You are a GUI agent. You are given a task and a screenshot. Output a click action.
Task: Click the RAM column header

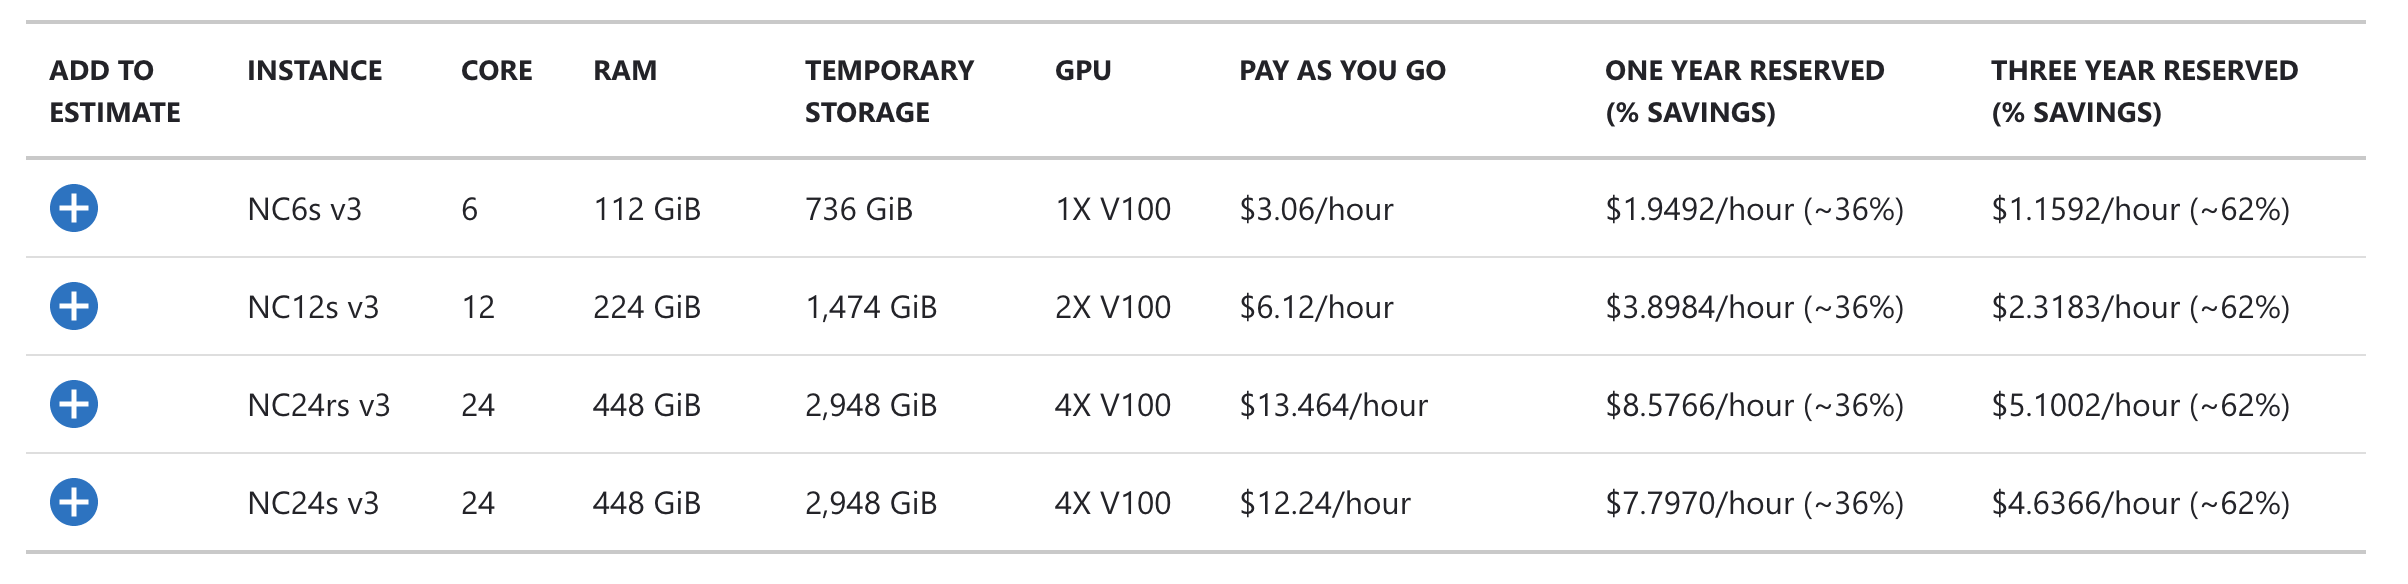pos(625,70)
